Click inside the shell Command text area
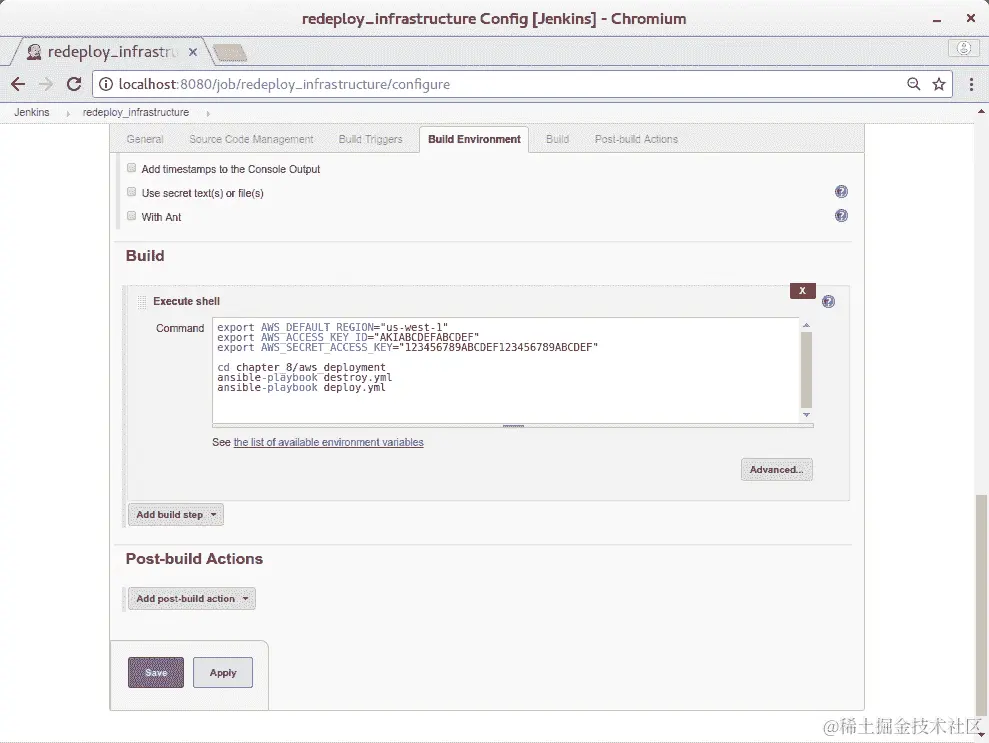Screen dimensions: 989x743 point(506,370)
